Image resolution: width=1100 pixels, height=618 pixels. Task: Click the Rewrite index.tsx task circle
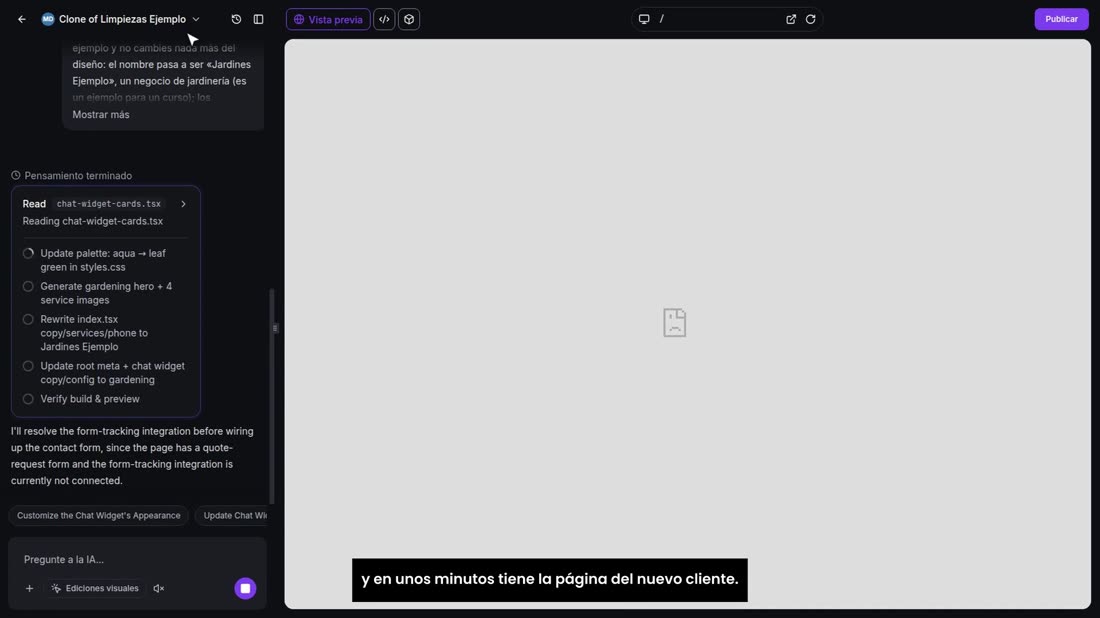(x=28, y=319)
